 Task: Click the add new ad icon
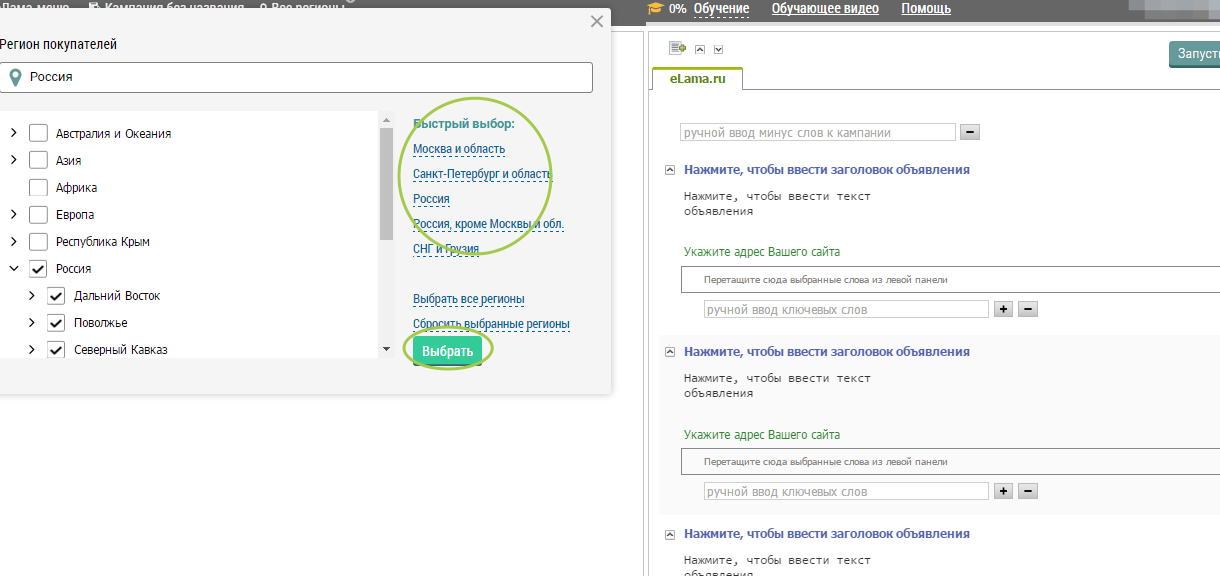tap(677, 48)
